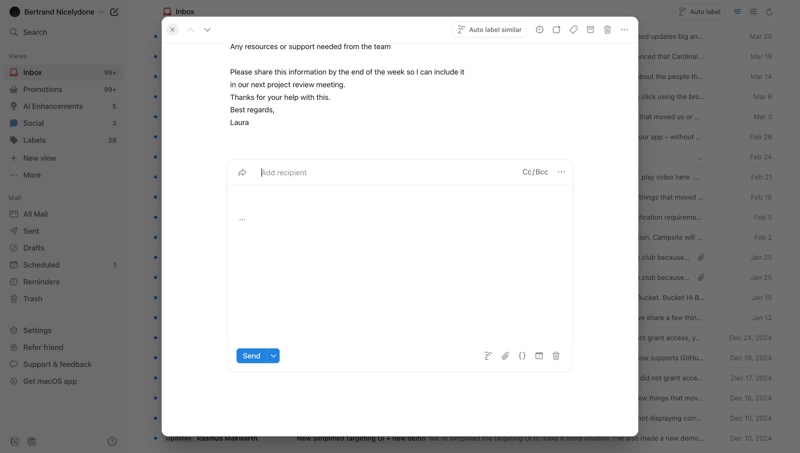Click Auto label similar button

coord(489,30)
